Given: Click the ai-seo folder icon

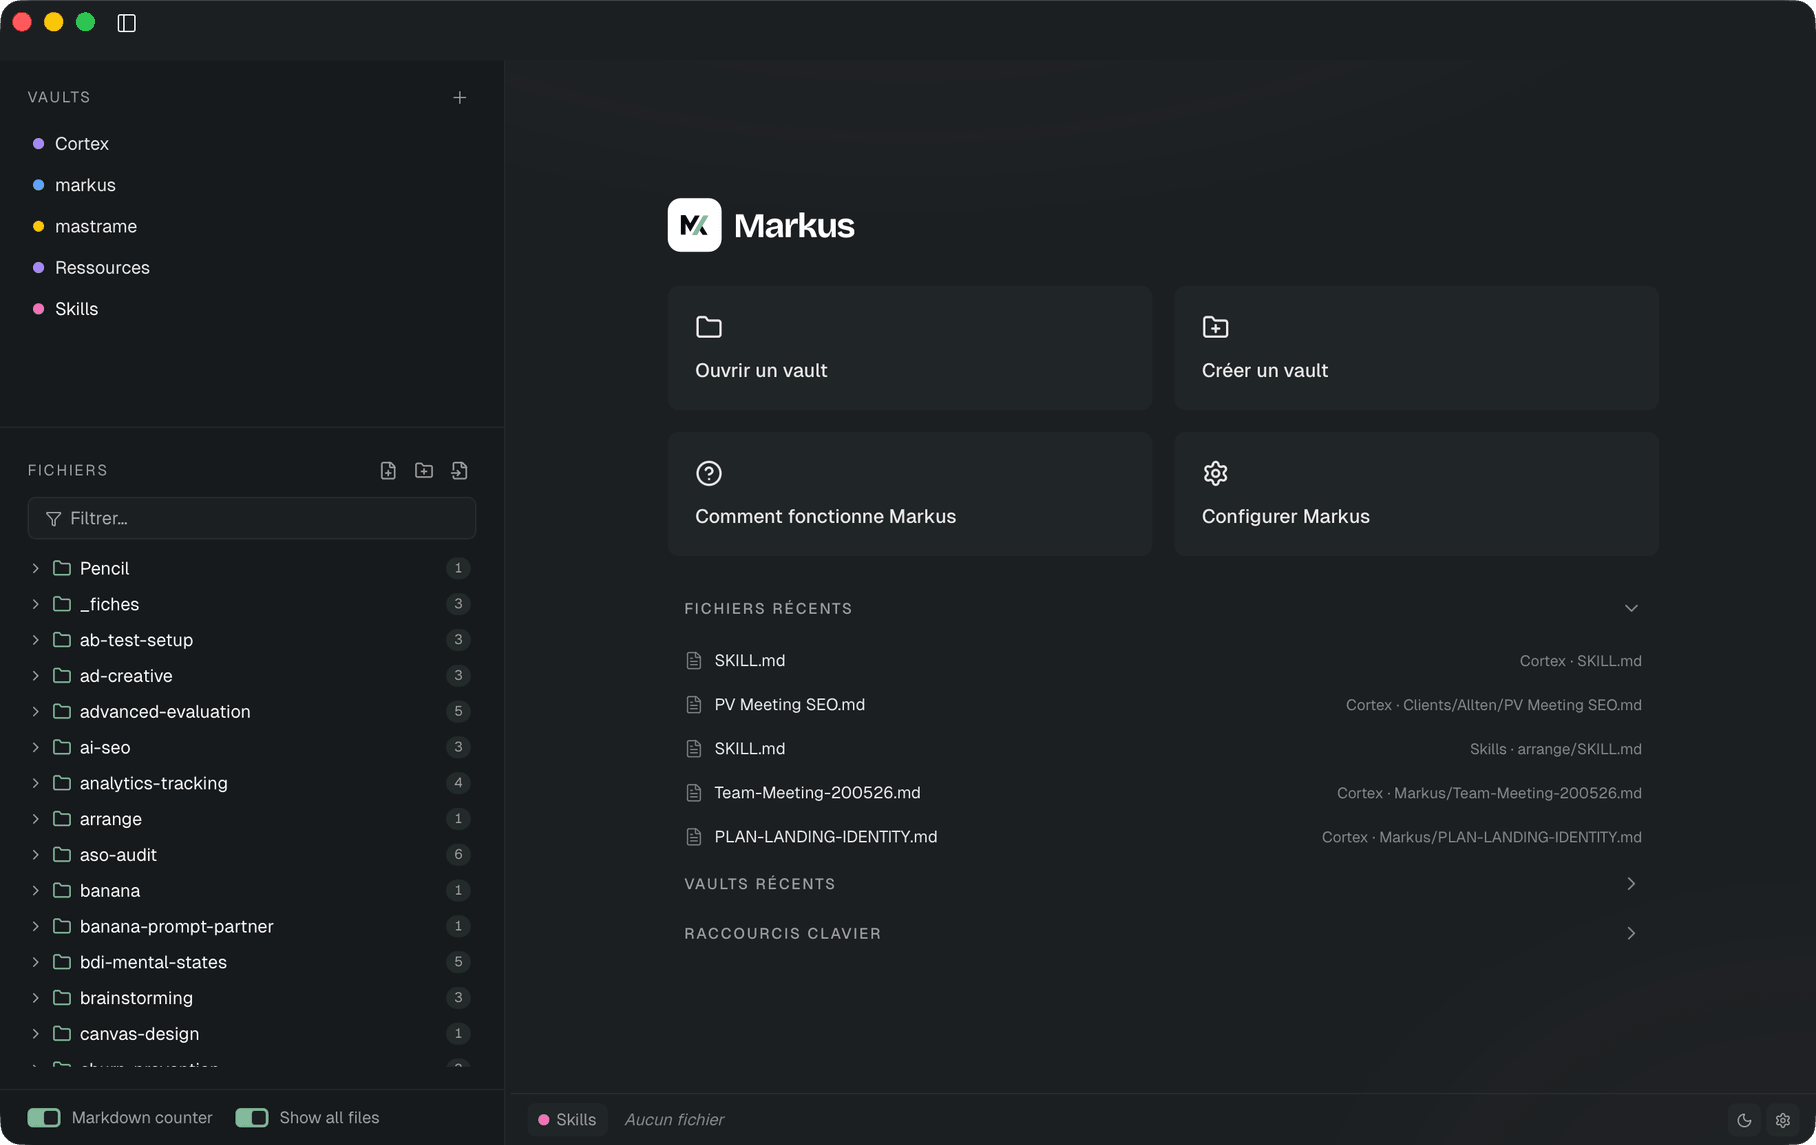Looking at the screenshot, I should tap(61, 747).
